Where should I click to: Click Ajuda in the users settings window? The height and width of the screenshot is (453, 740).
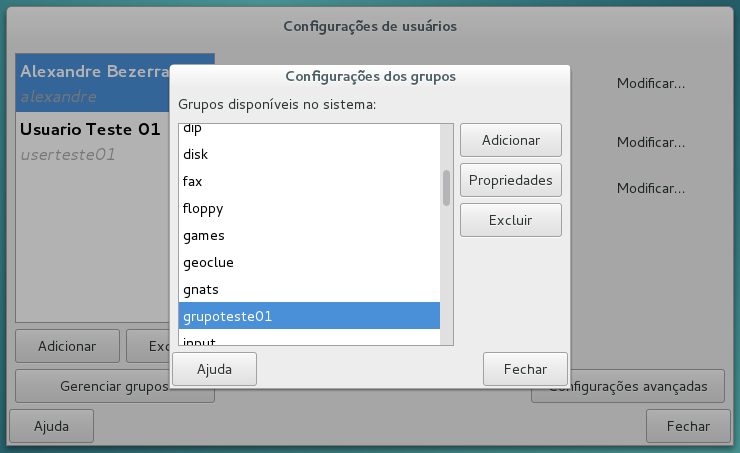[51, 426]
